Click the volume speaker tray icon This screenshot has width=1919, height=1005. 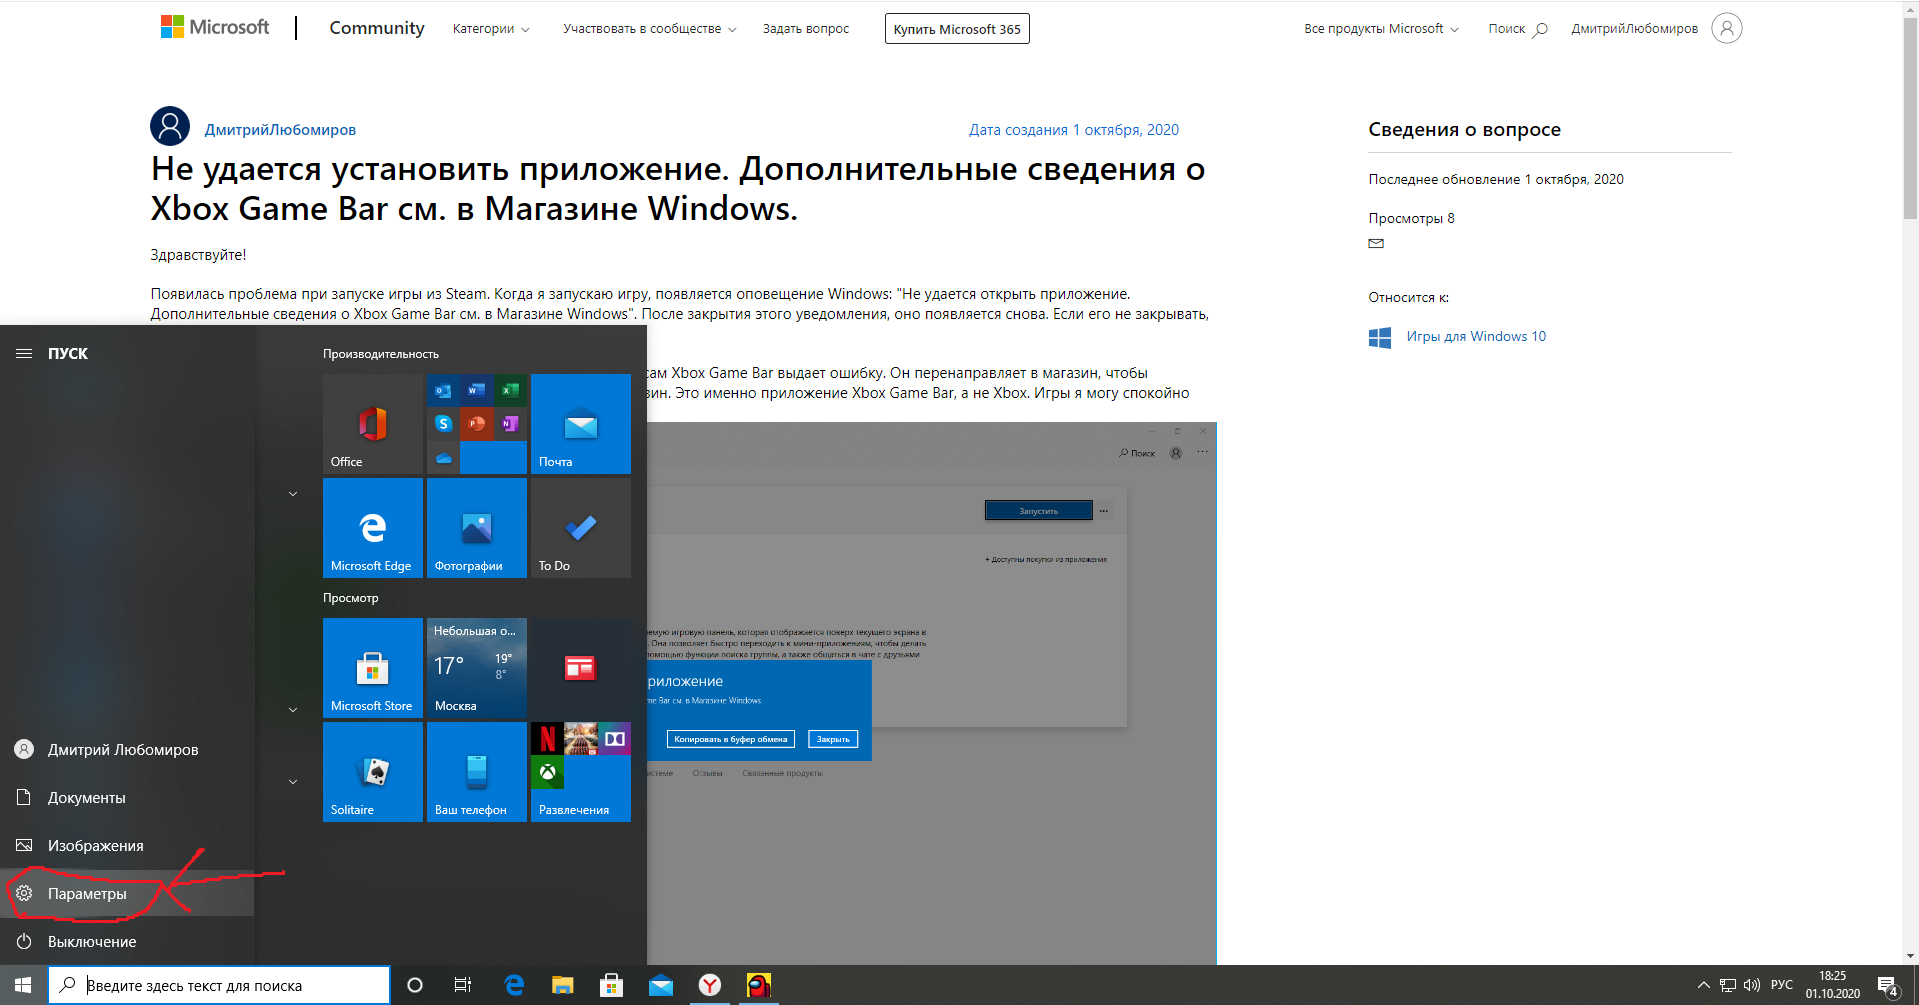(x=1752, y=985)
